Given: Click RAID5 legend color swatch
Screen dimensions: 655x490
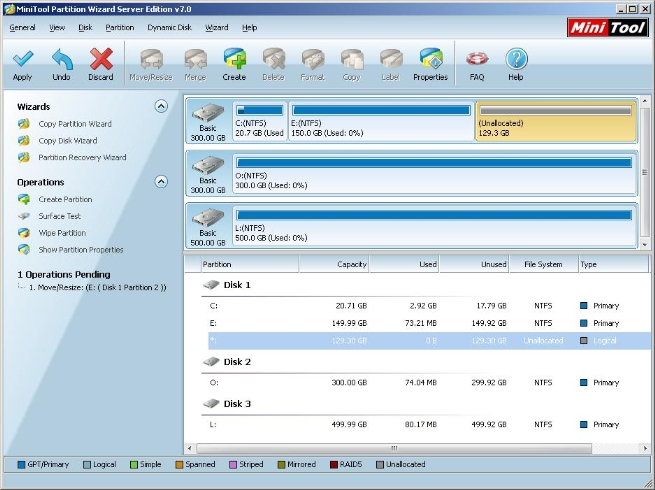Looking at the screenshot, I should (334, 465).
